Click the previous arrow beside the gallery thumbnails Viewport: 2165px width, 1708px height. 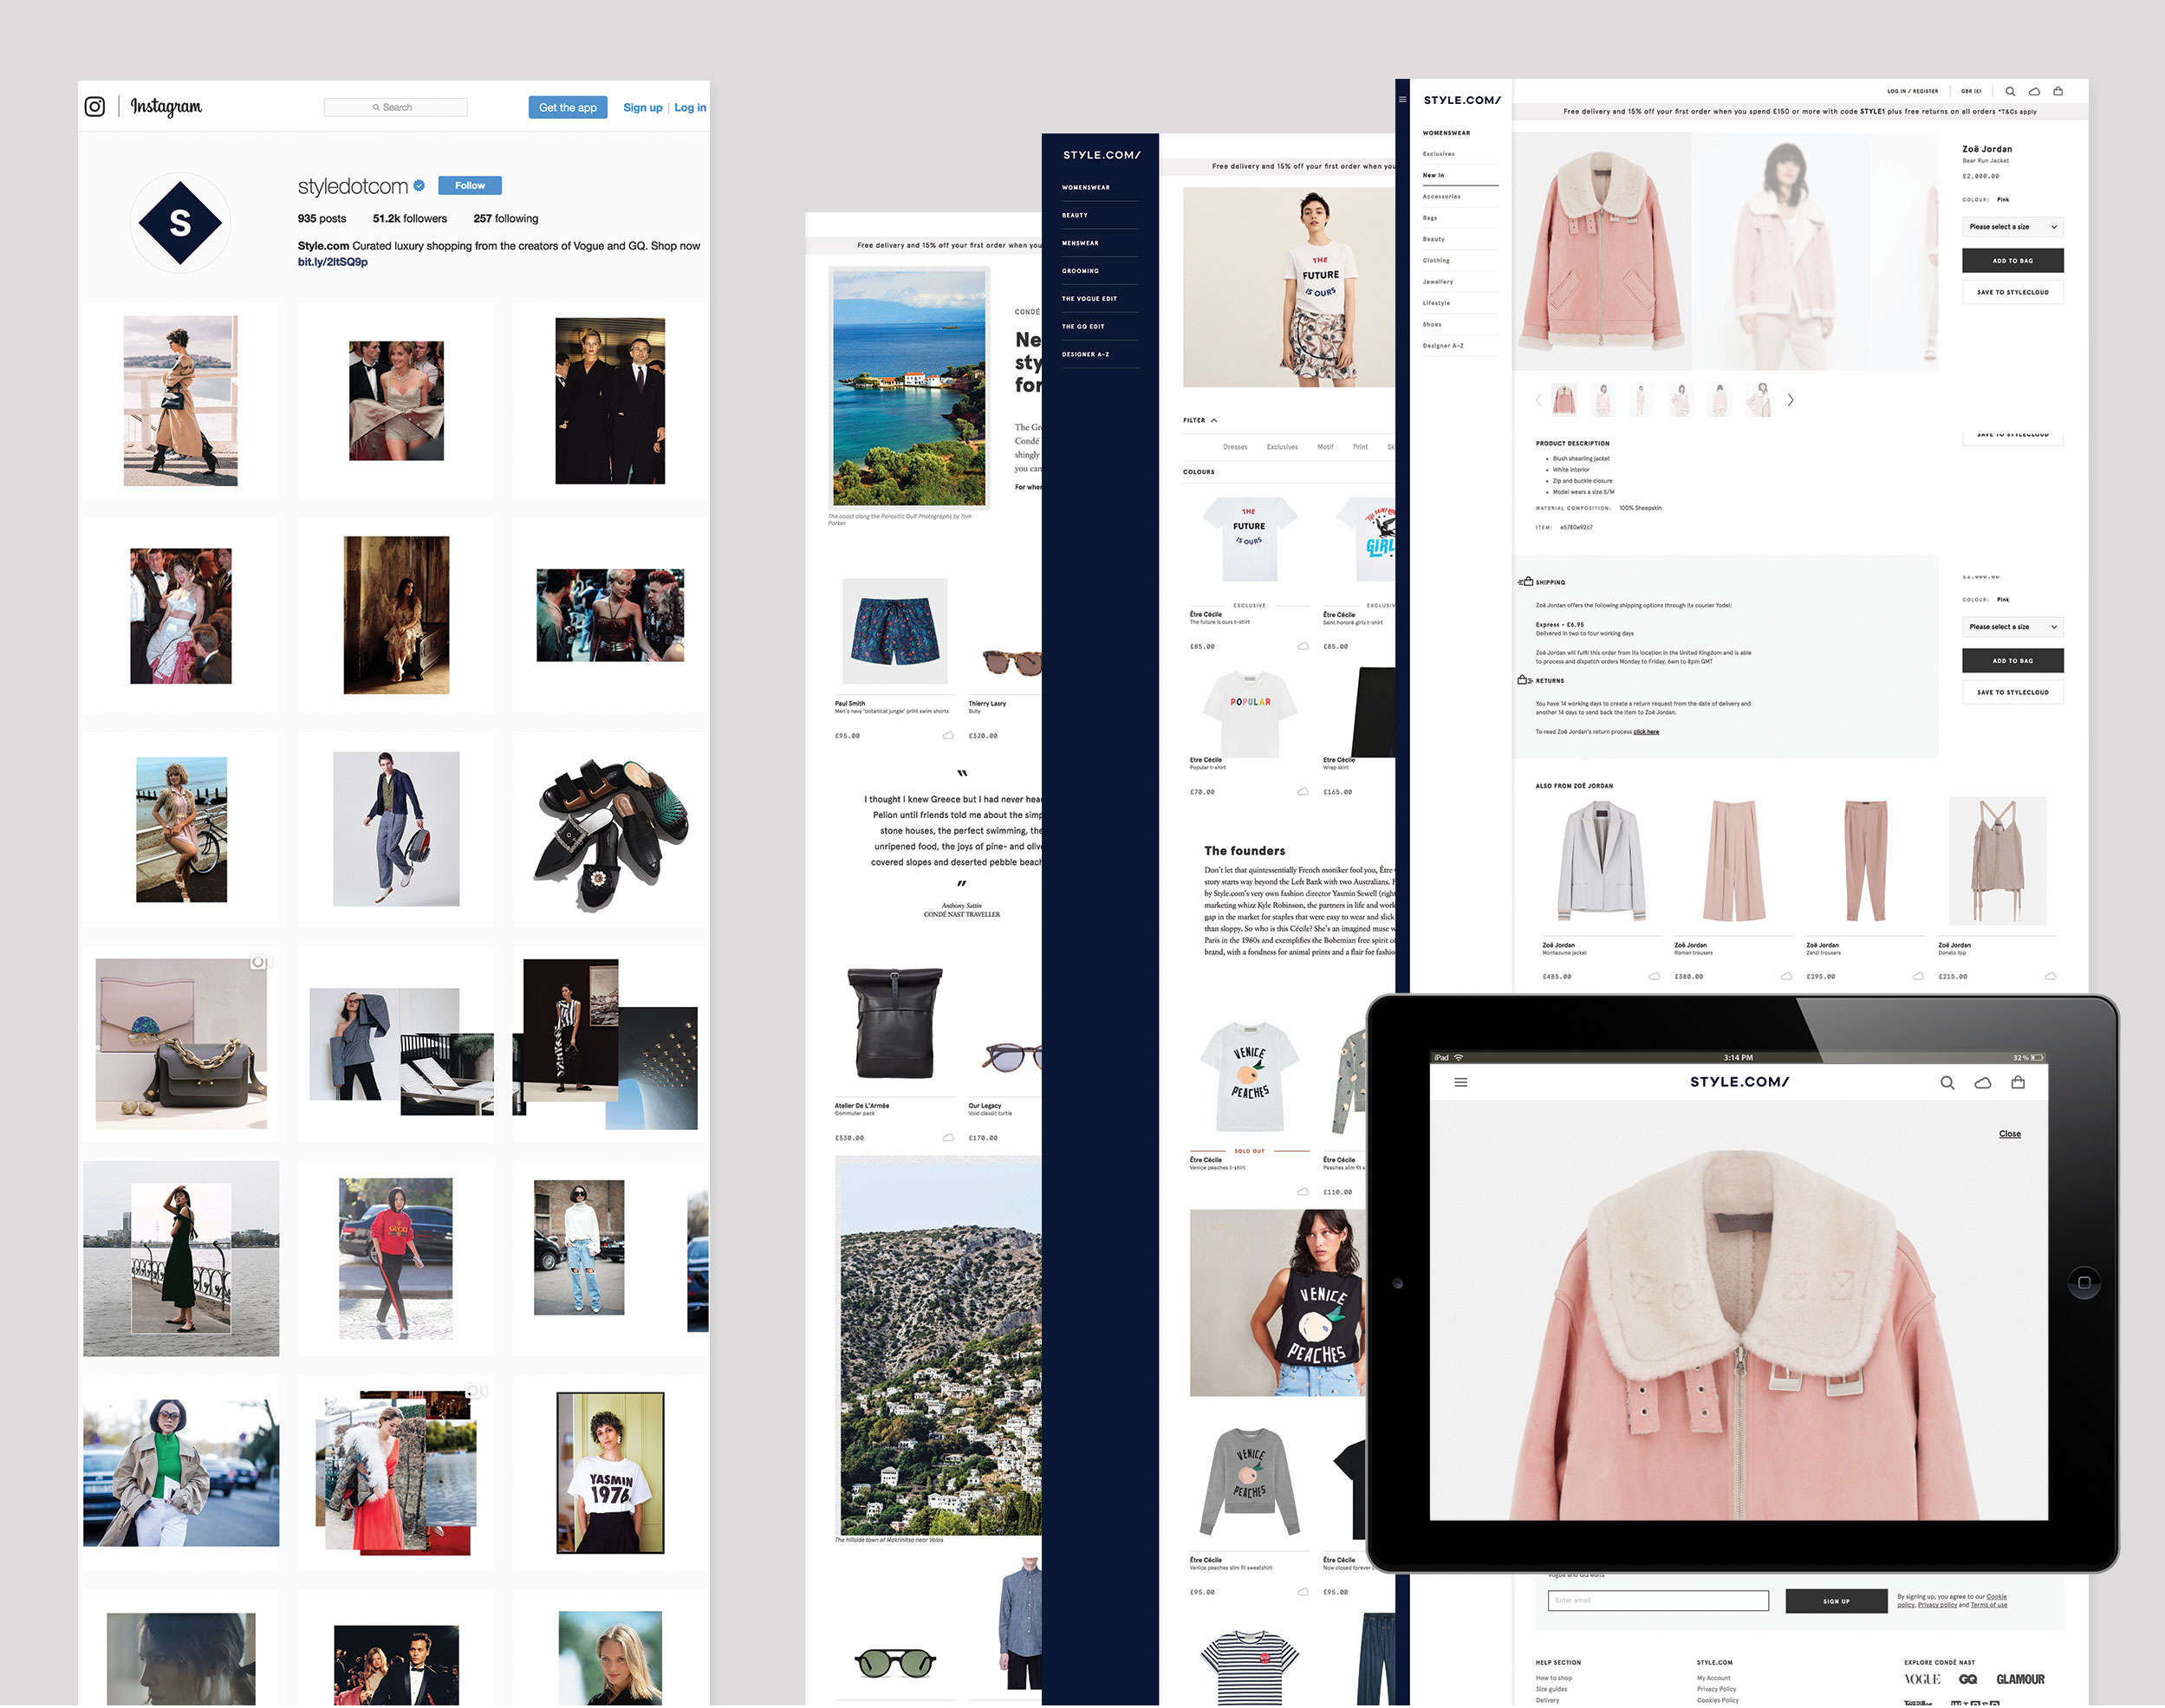[x=1538, y=400]
